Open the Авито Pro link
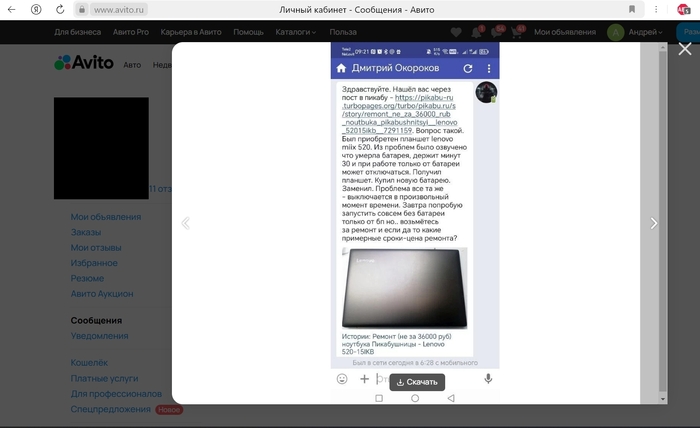 131,32
